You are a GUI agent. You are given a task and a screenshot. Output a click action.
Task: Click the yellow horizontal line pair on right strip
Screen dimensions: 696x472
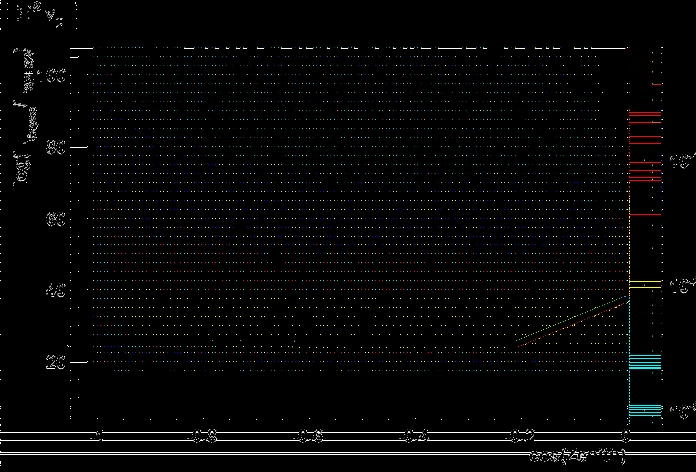tap(645, 285)
